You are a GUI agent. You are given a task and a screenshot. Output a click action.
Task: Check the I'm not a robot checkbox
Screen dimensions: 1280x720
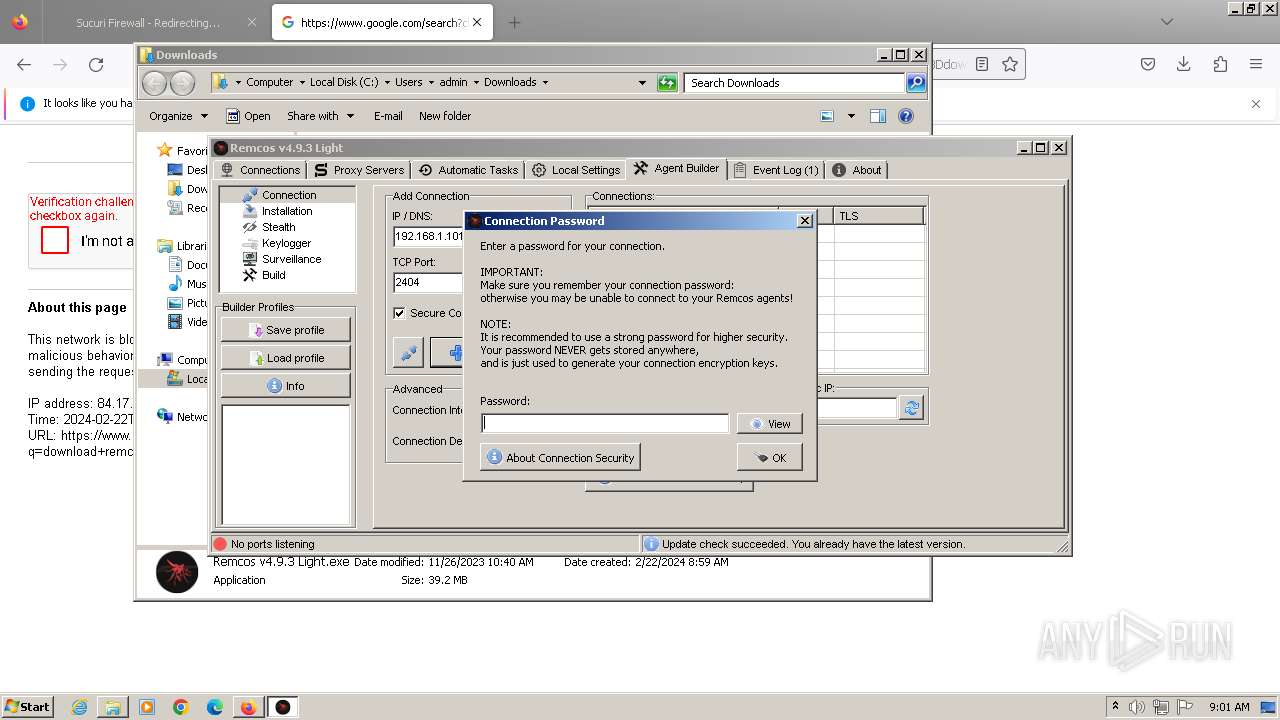[x=55, y=240]
